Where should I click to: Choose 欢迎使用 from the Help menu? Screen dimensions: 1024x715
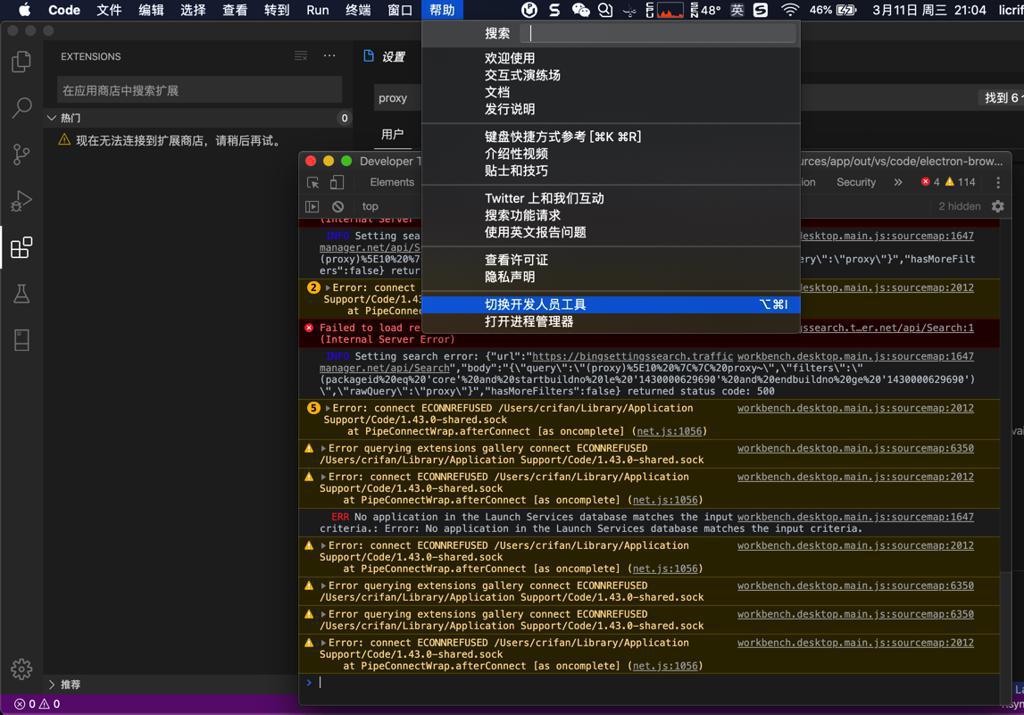611,58
